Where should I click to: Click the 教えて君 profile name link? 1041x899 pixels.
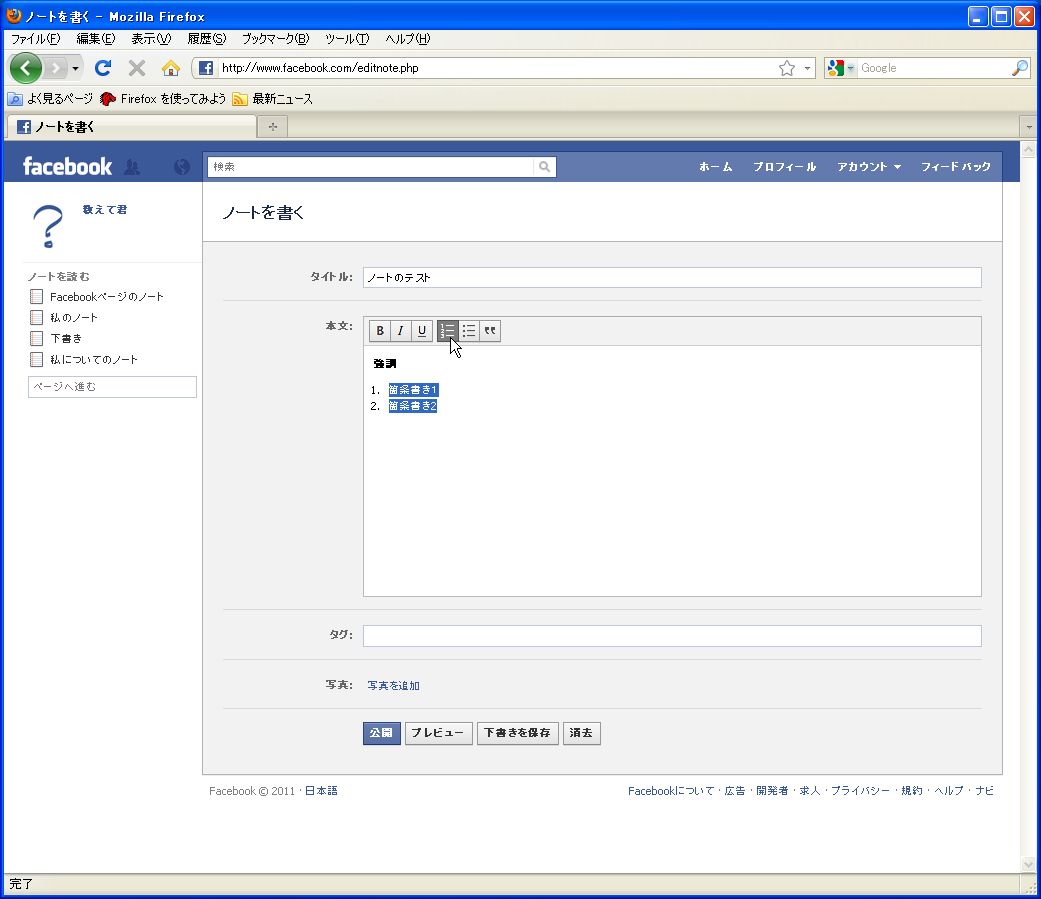point(105,210)
